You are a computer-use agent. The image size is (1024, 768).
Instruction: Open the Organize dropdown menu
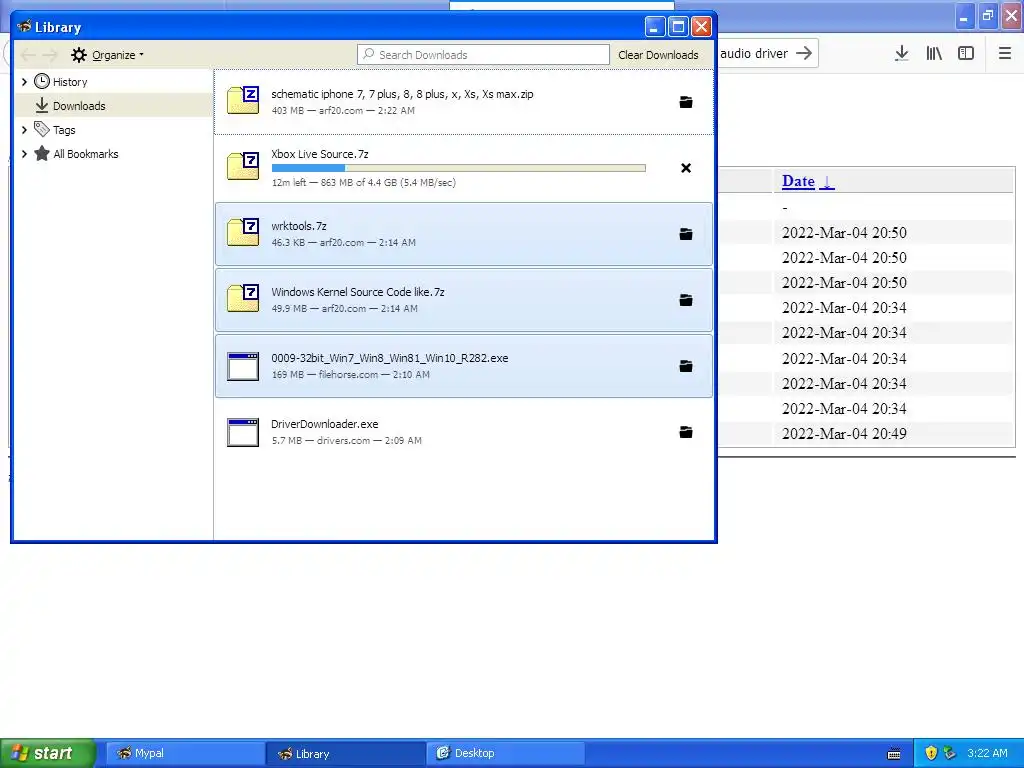coord(108,55)
